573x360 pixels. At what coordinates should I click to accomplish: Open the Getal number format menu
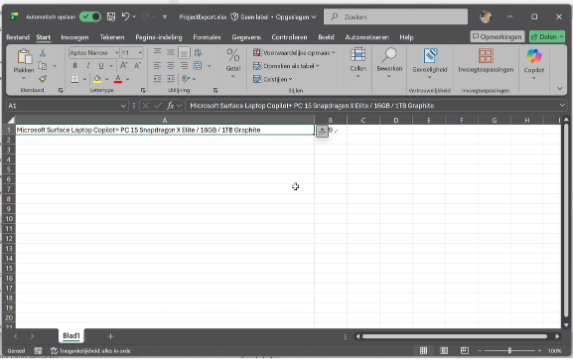point(233,62)
